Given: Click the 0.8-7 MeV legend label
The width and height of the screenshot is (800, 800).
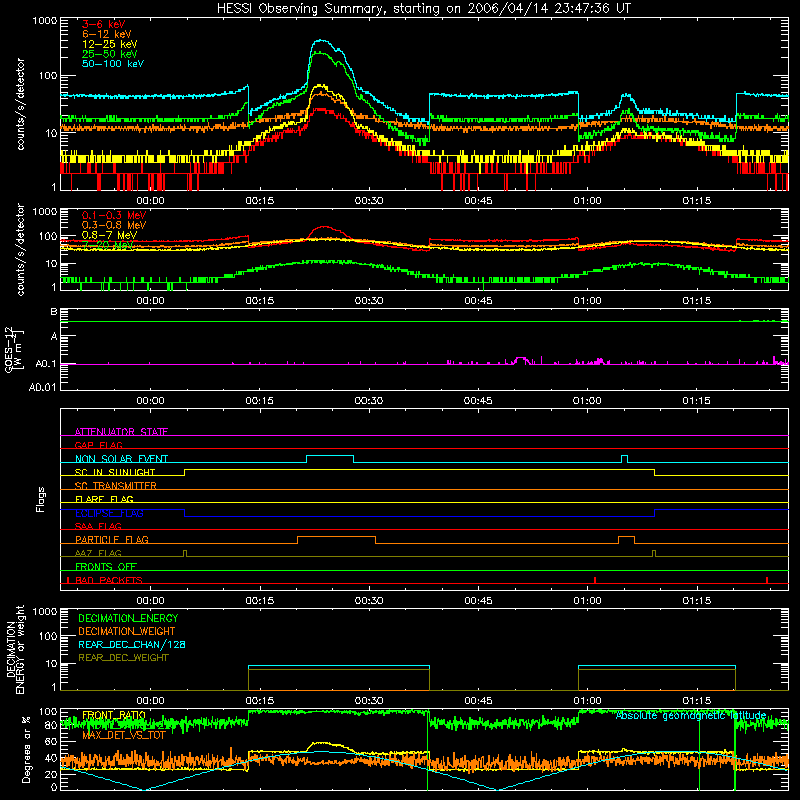Looking at the screenshot, I should pyautogui.click(x=110, y=235).
